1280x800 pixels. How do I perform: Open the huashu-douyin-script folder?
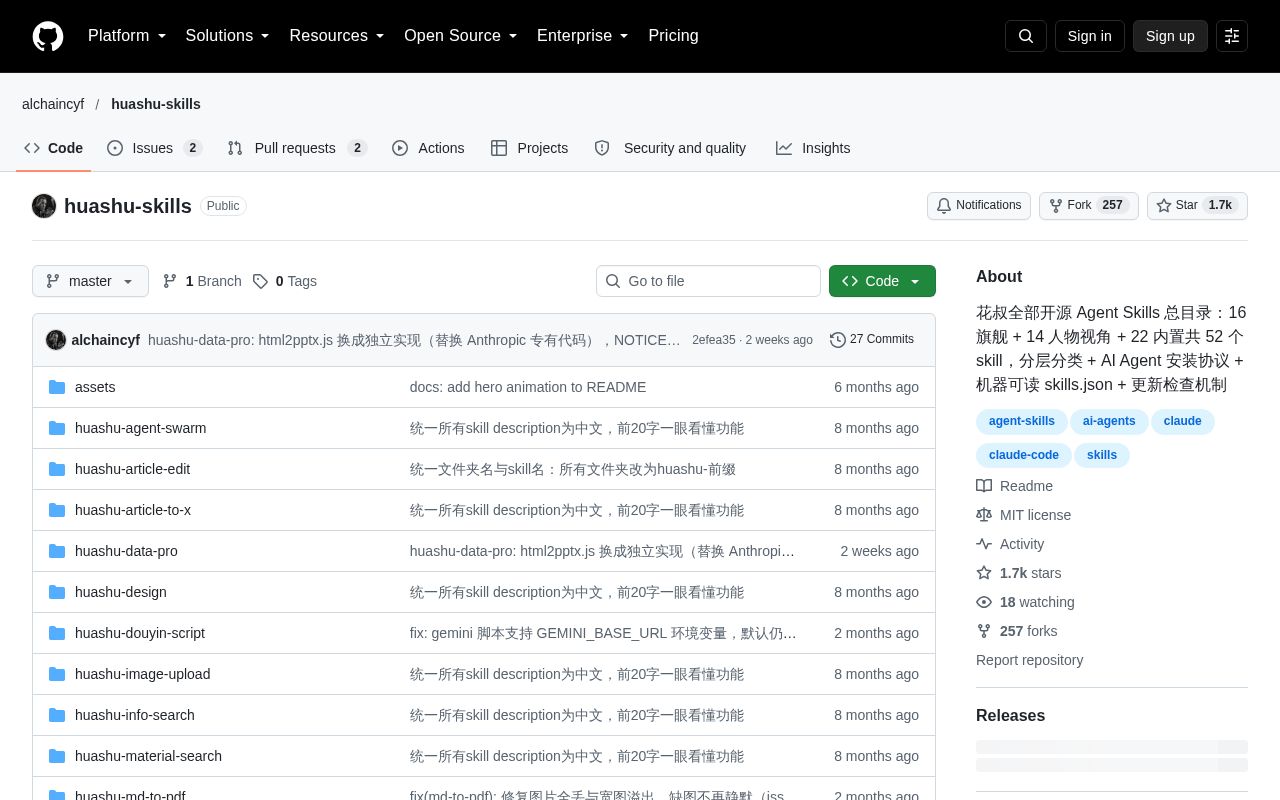pos(140,633)
